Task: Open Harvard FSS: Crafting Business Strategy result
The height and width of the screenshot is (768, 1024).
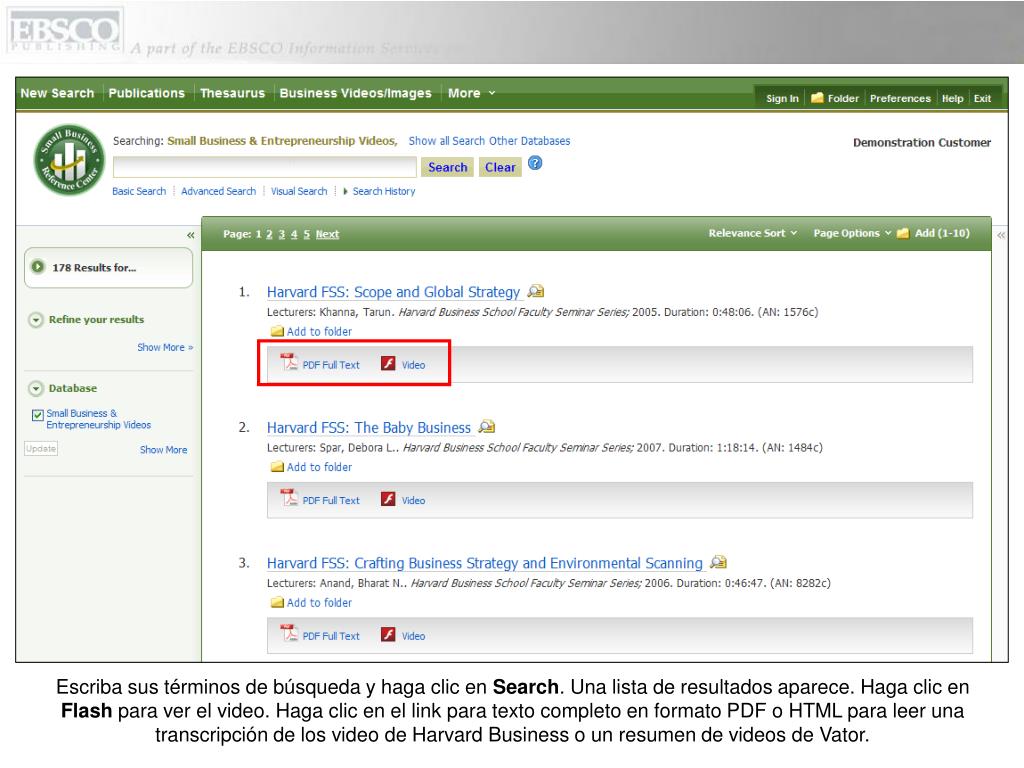Action: click(x=485, y=563)
